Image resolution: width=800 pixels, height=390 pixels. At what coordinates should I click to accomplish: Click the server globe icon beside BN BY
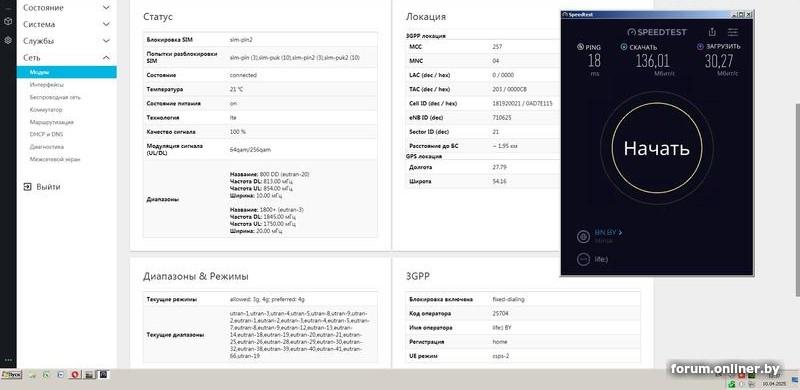pyautogui.click(x=583, y=237)
